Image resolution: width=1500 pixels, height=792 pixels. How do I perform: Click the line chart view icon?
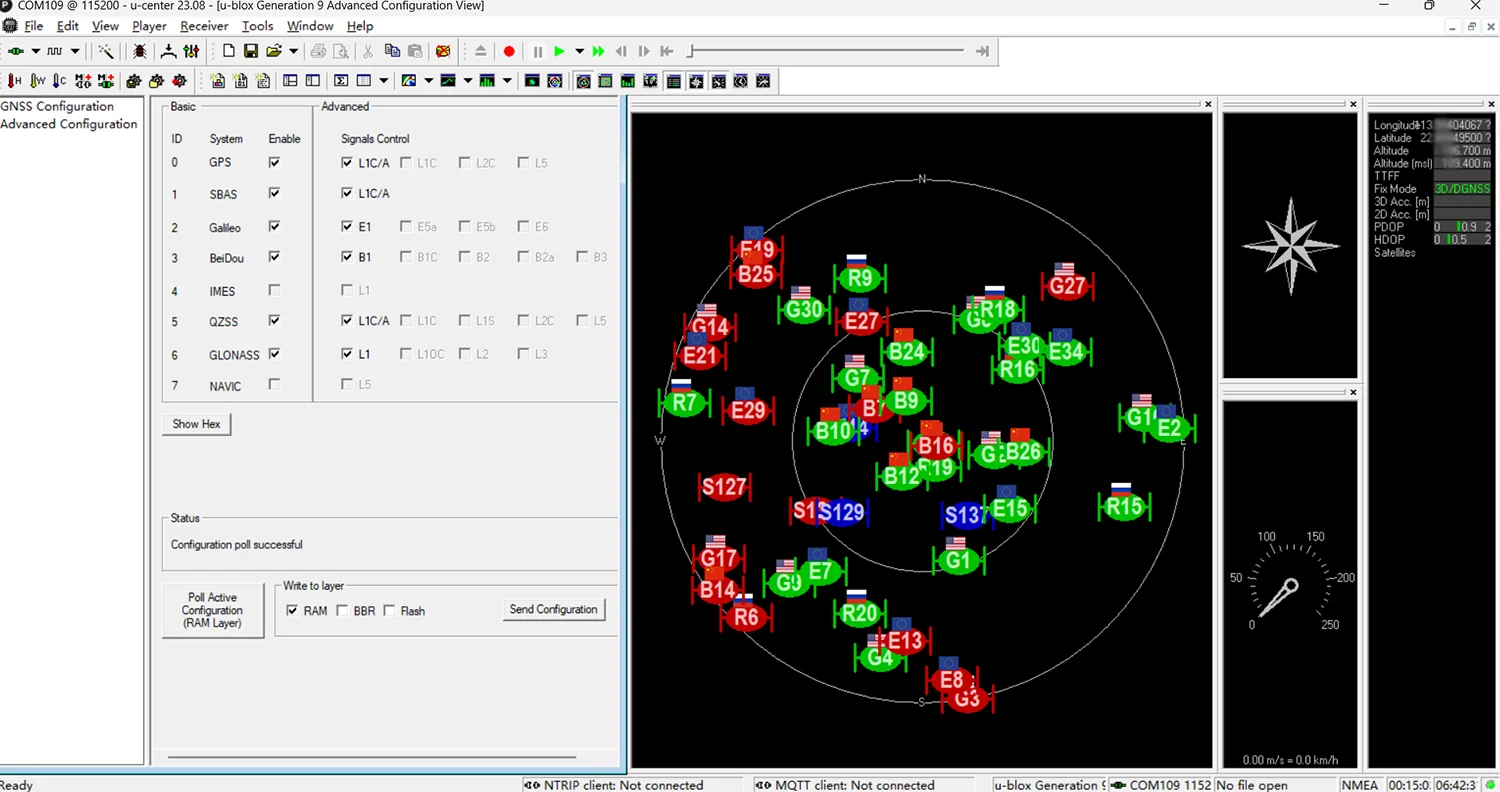[x=447, y=81]
